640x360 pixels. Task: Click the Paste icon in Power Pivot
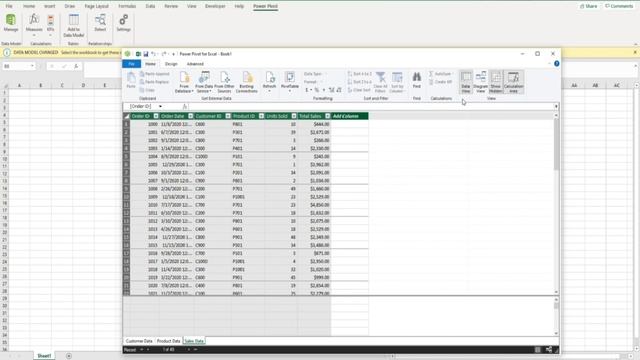click(131, 80)
